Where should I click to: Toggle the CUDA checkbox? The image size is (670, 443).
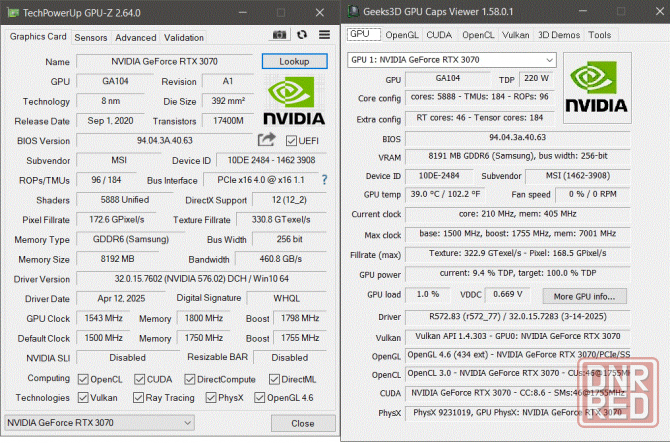pos(139,379)
